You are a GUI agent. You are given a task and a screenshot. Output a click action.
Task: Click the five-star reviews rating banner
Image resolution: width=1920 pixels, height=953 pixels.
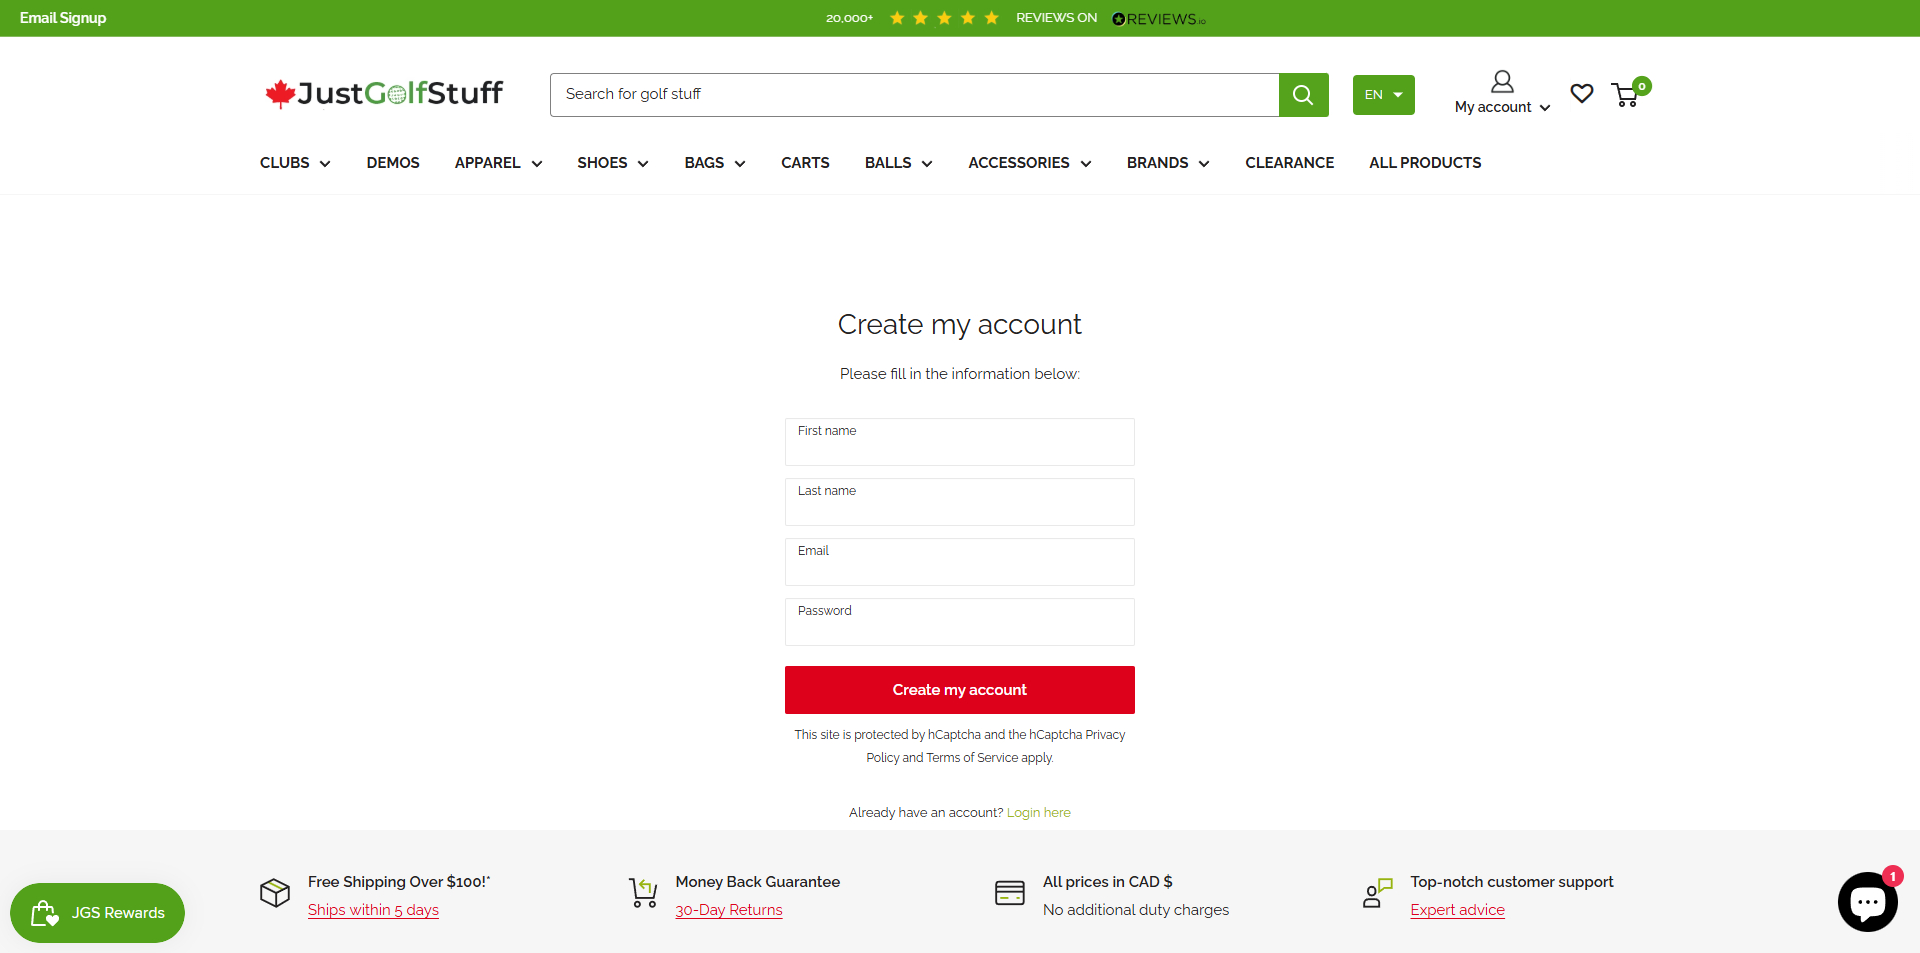pyautogui.click(x=944, y=18)
